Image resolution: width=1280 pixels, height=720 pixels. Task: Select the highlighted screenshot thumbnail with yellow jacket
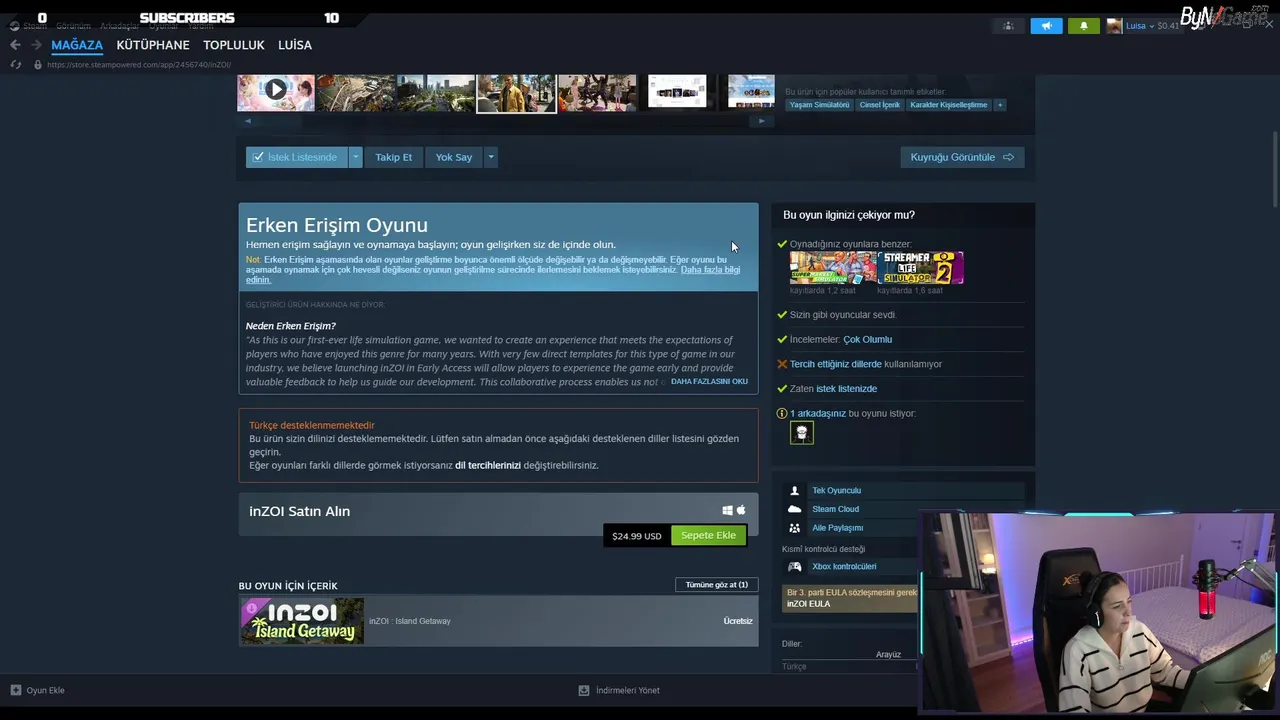tap(516, 93)
